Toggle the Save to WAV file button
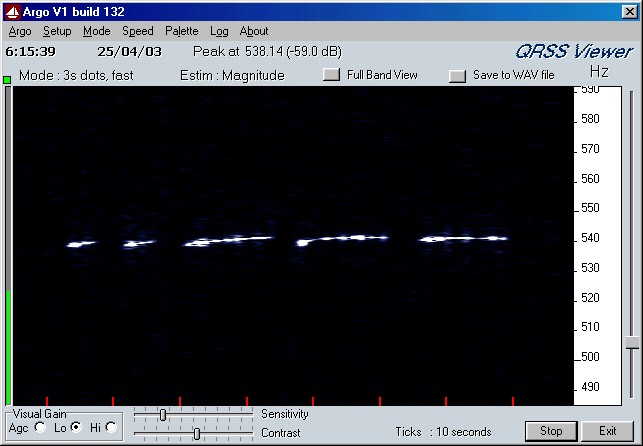Screen dimensions: 643x446 pos(457,75)
